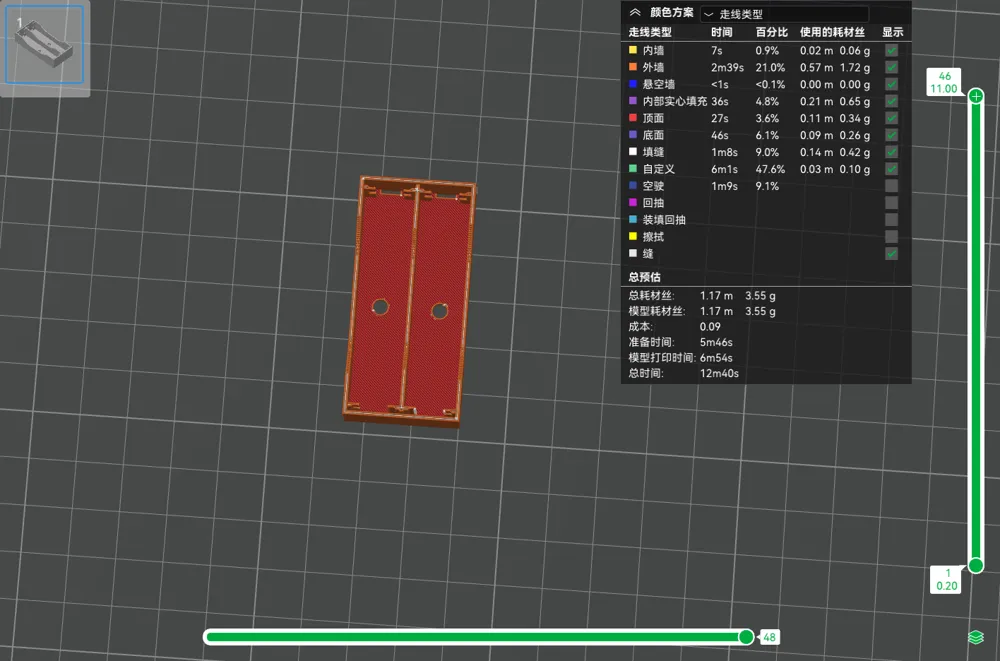Uncheck the 缝 seam display checkbox
The image size is (1000, 661).
point(892,253)
